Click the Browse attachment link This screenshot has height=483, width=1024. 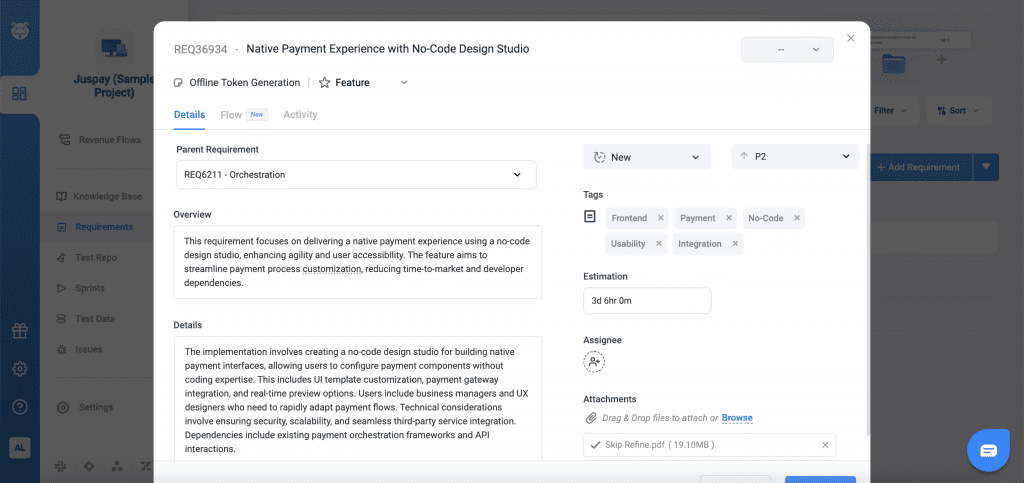737,418
